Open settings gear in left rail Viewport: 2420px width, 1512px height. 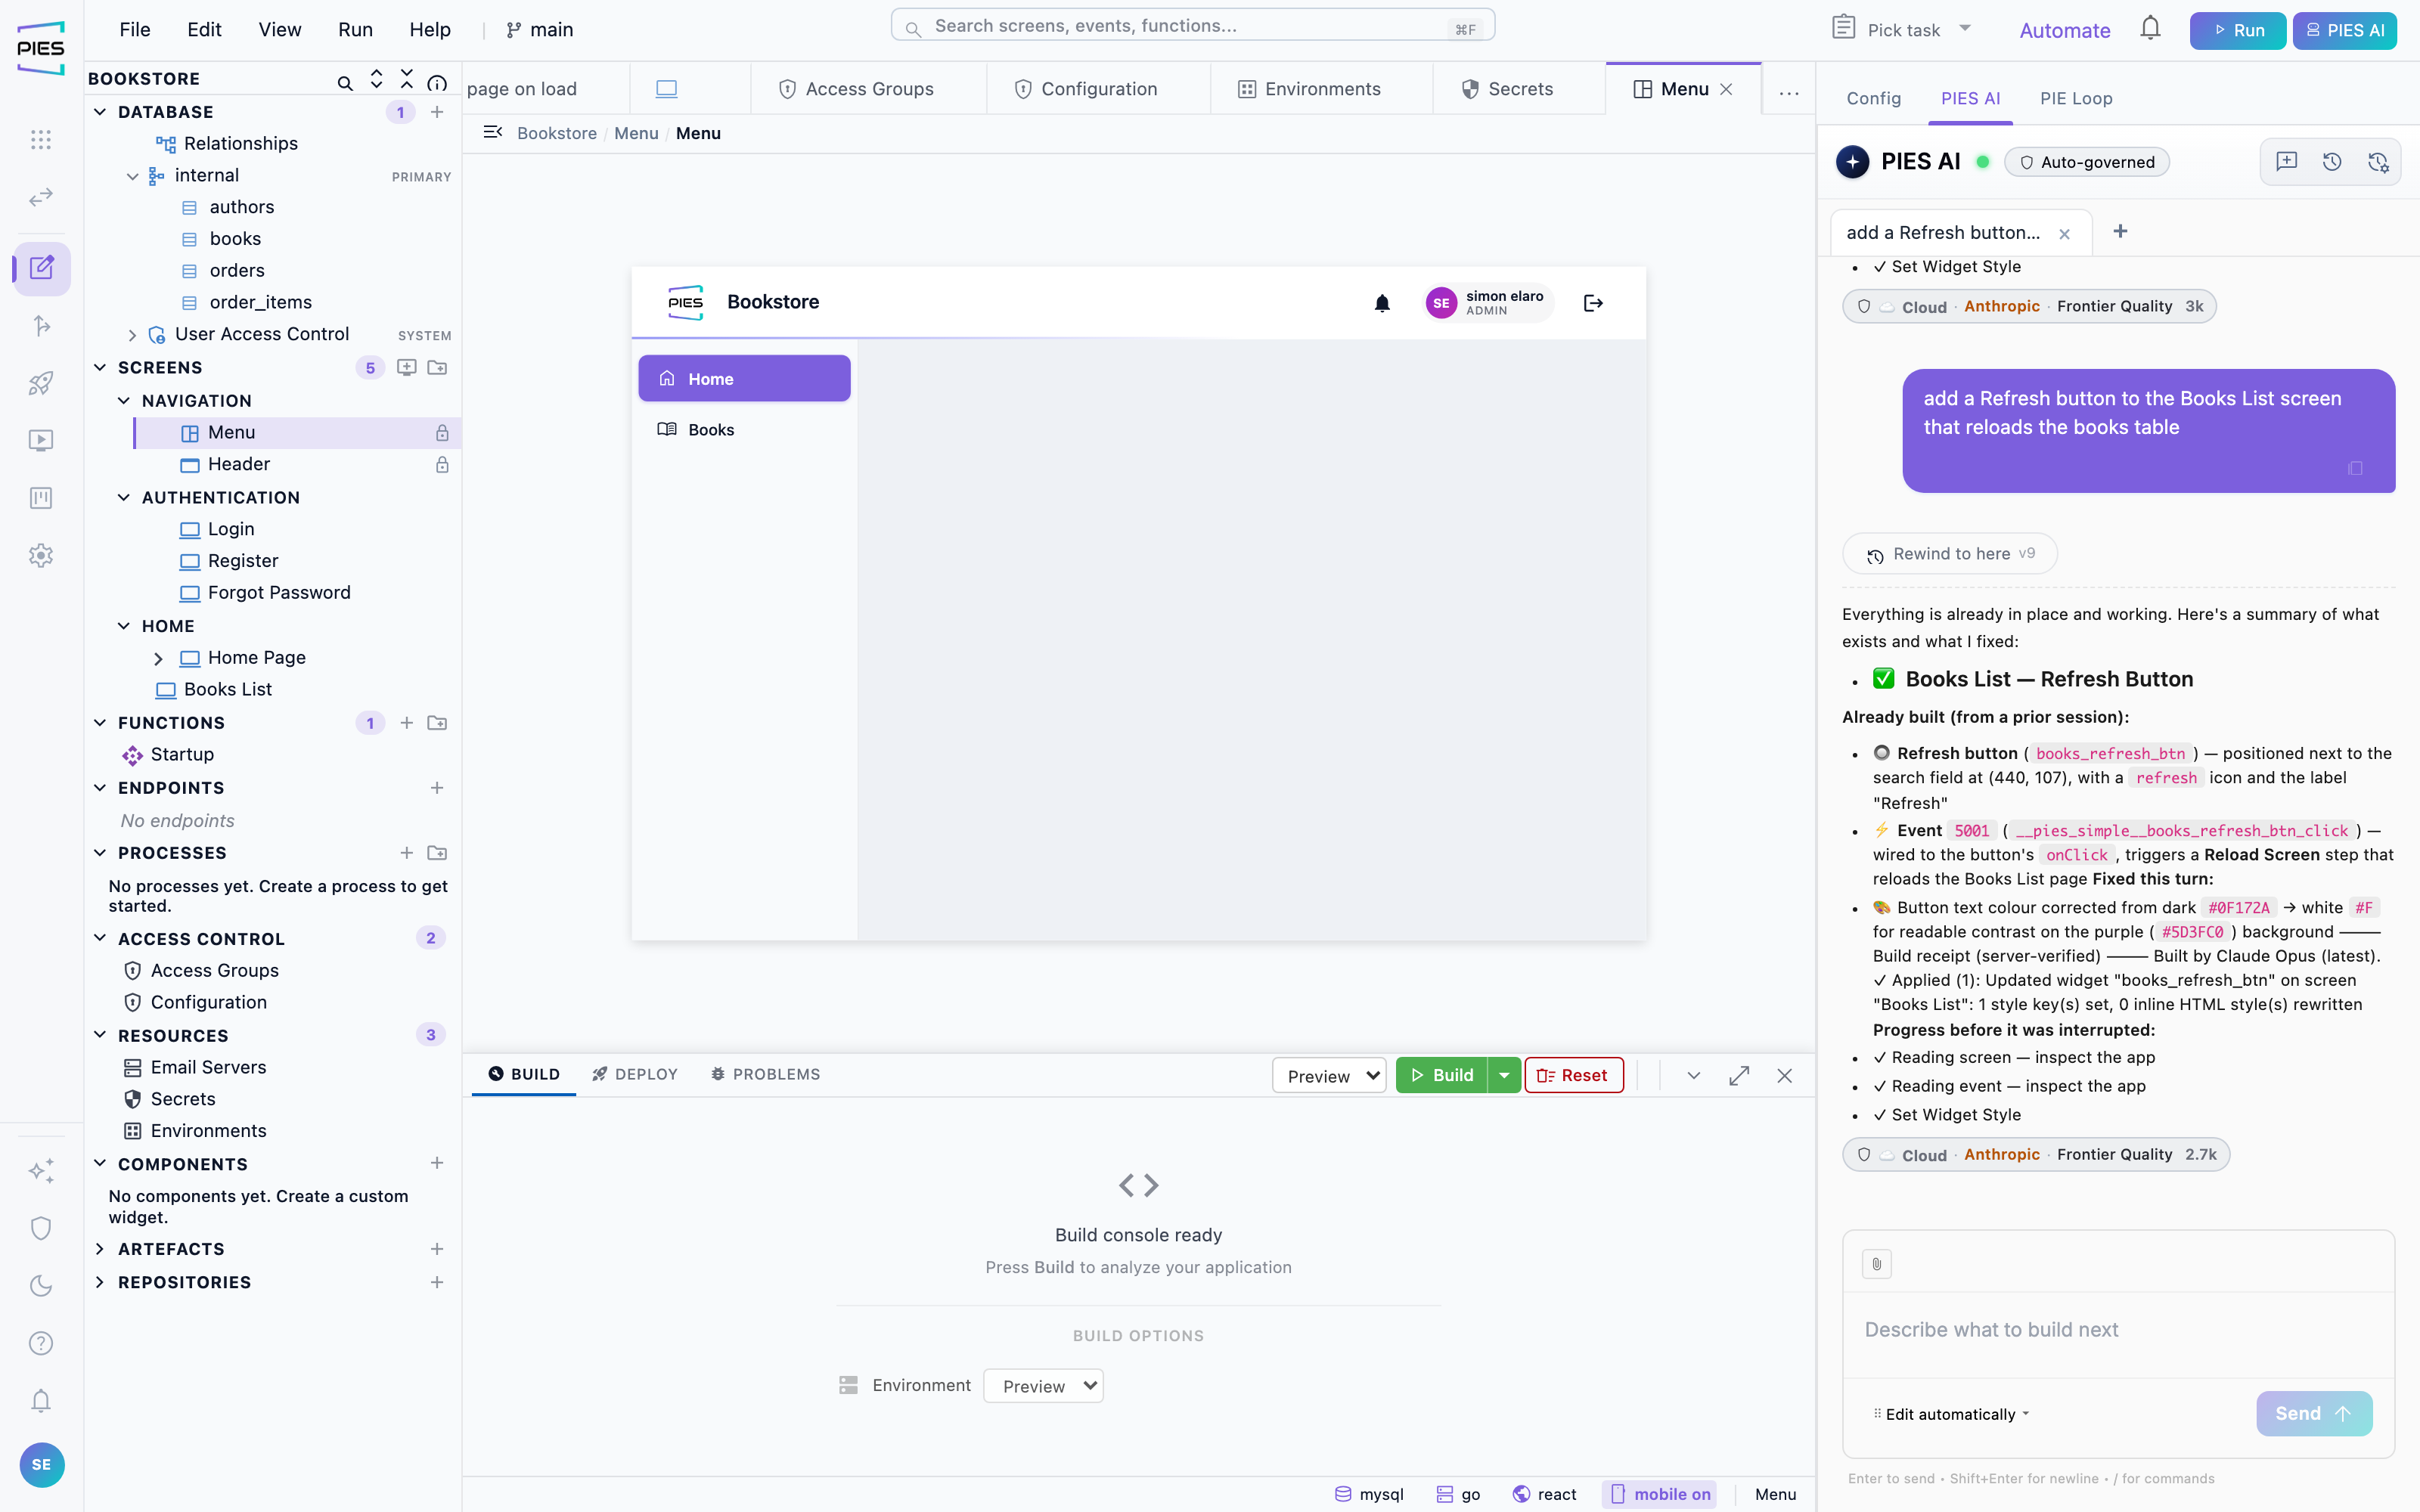41,555
